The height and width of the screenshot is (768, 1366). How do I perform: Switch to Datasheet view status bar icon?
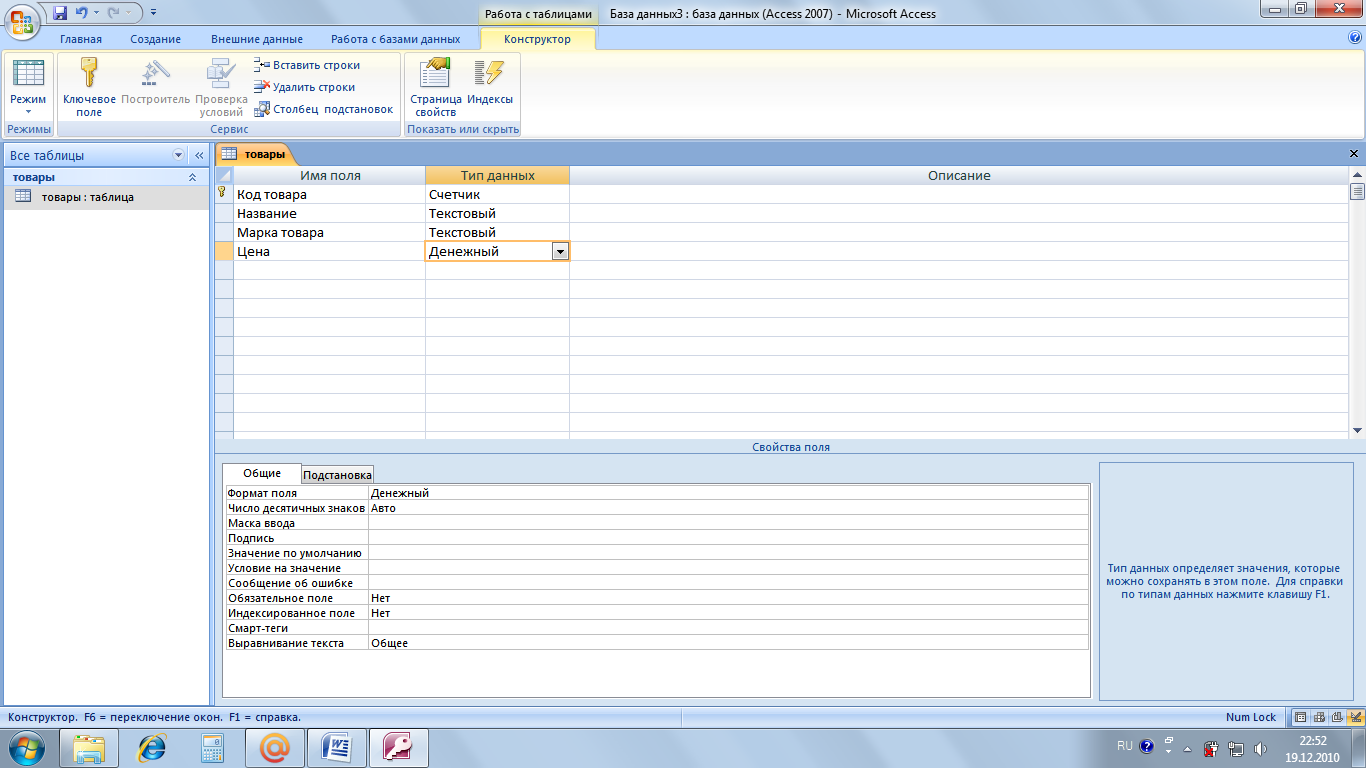coord(1300,717)
